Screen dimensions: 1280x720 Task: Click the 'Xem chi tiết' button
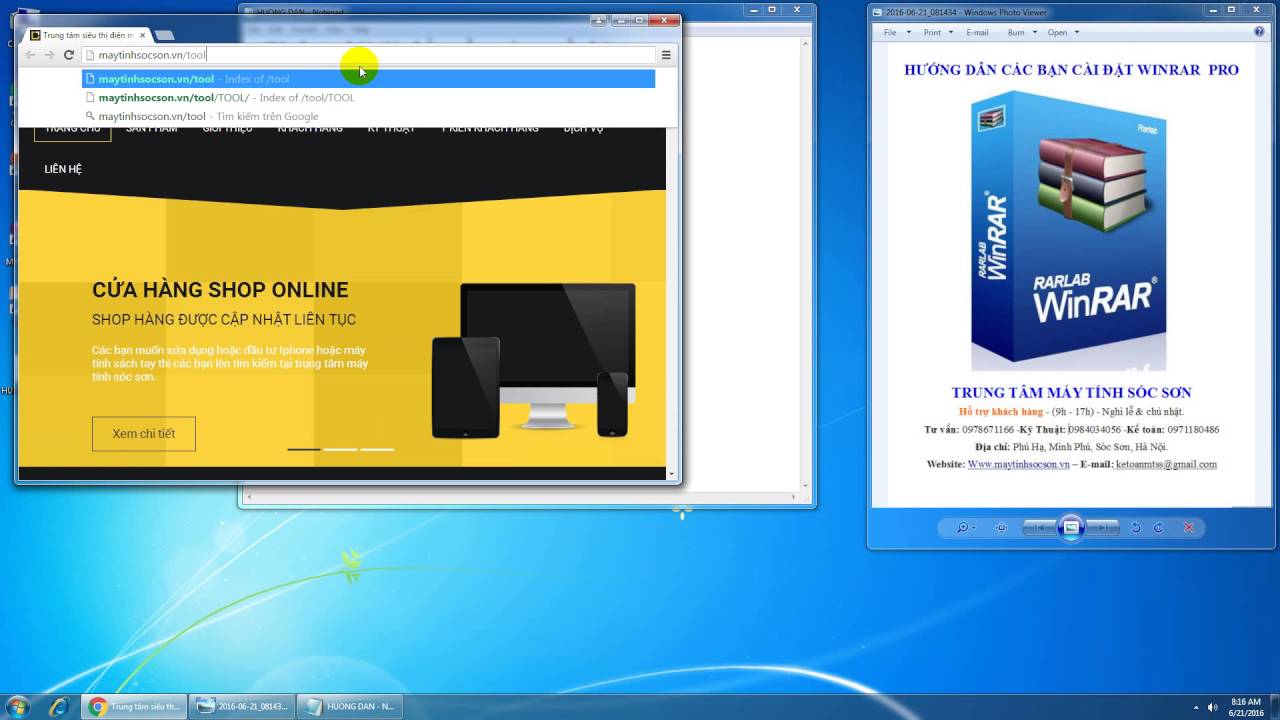(144, 434)
